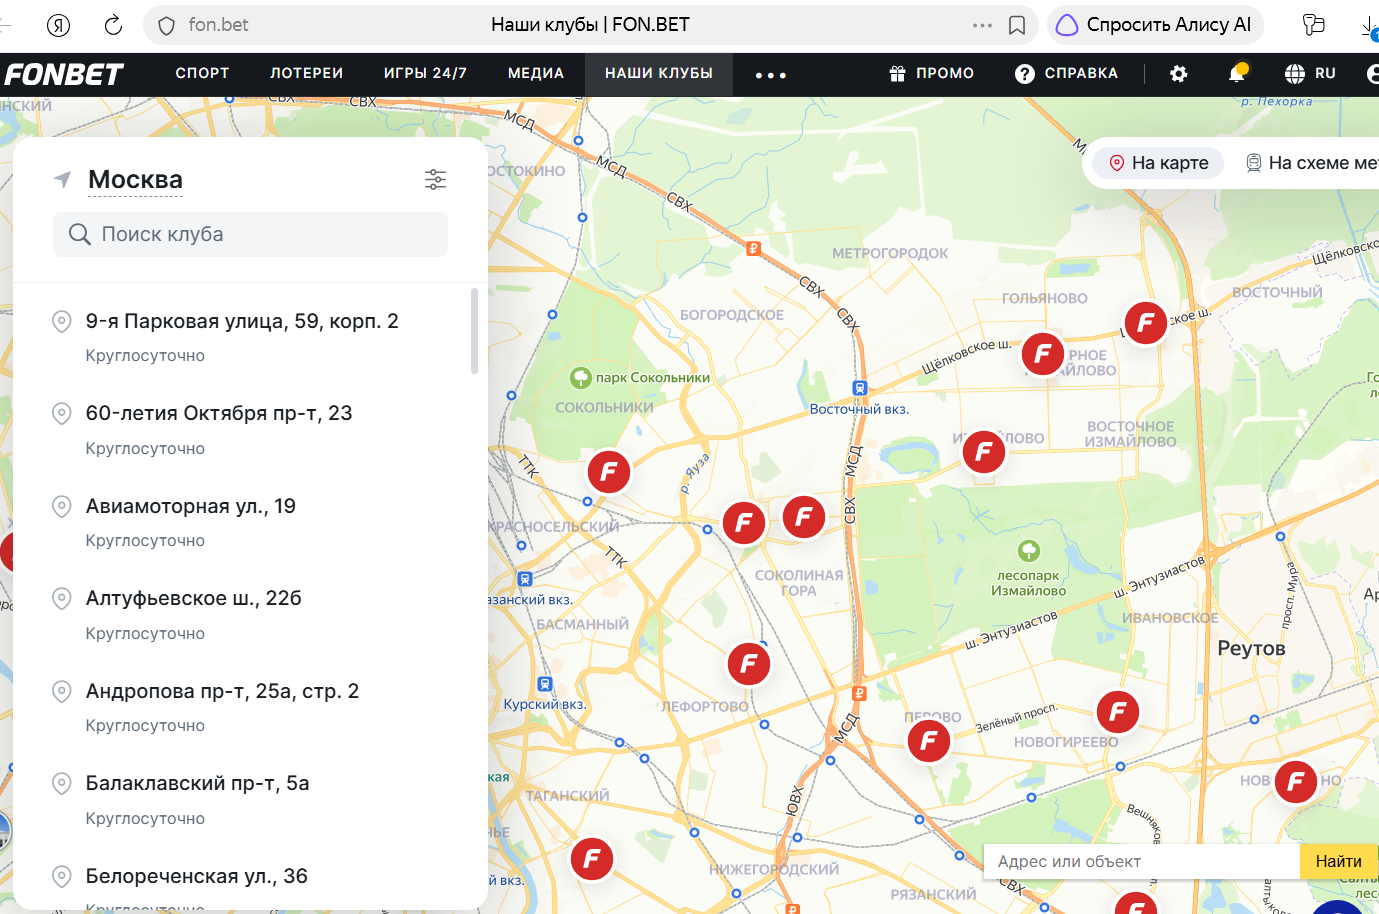
Task: Switch view to На схеме метро
Action: coord(1311,163)
